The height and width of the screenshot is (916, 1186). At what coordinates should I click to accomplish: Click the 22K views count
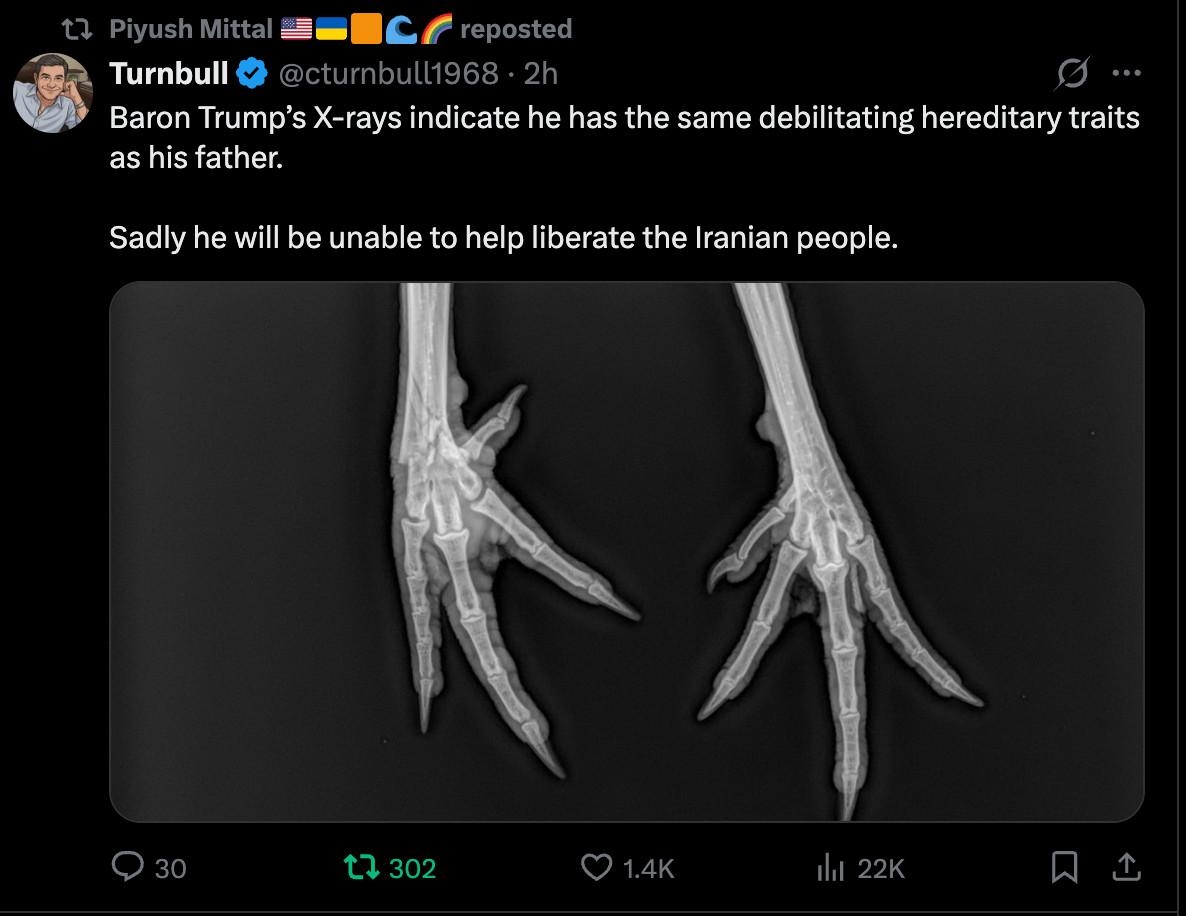pos(881,868)
